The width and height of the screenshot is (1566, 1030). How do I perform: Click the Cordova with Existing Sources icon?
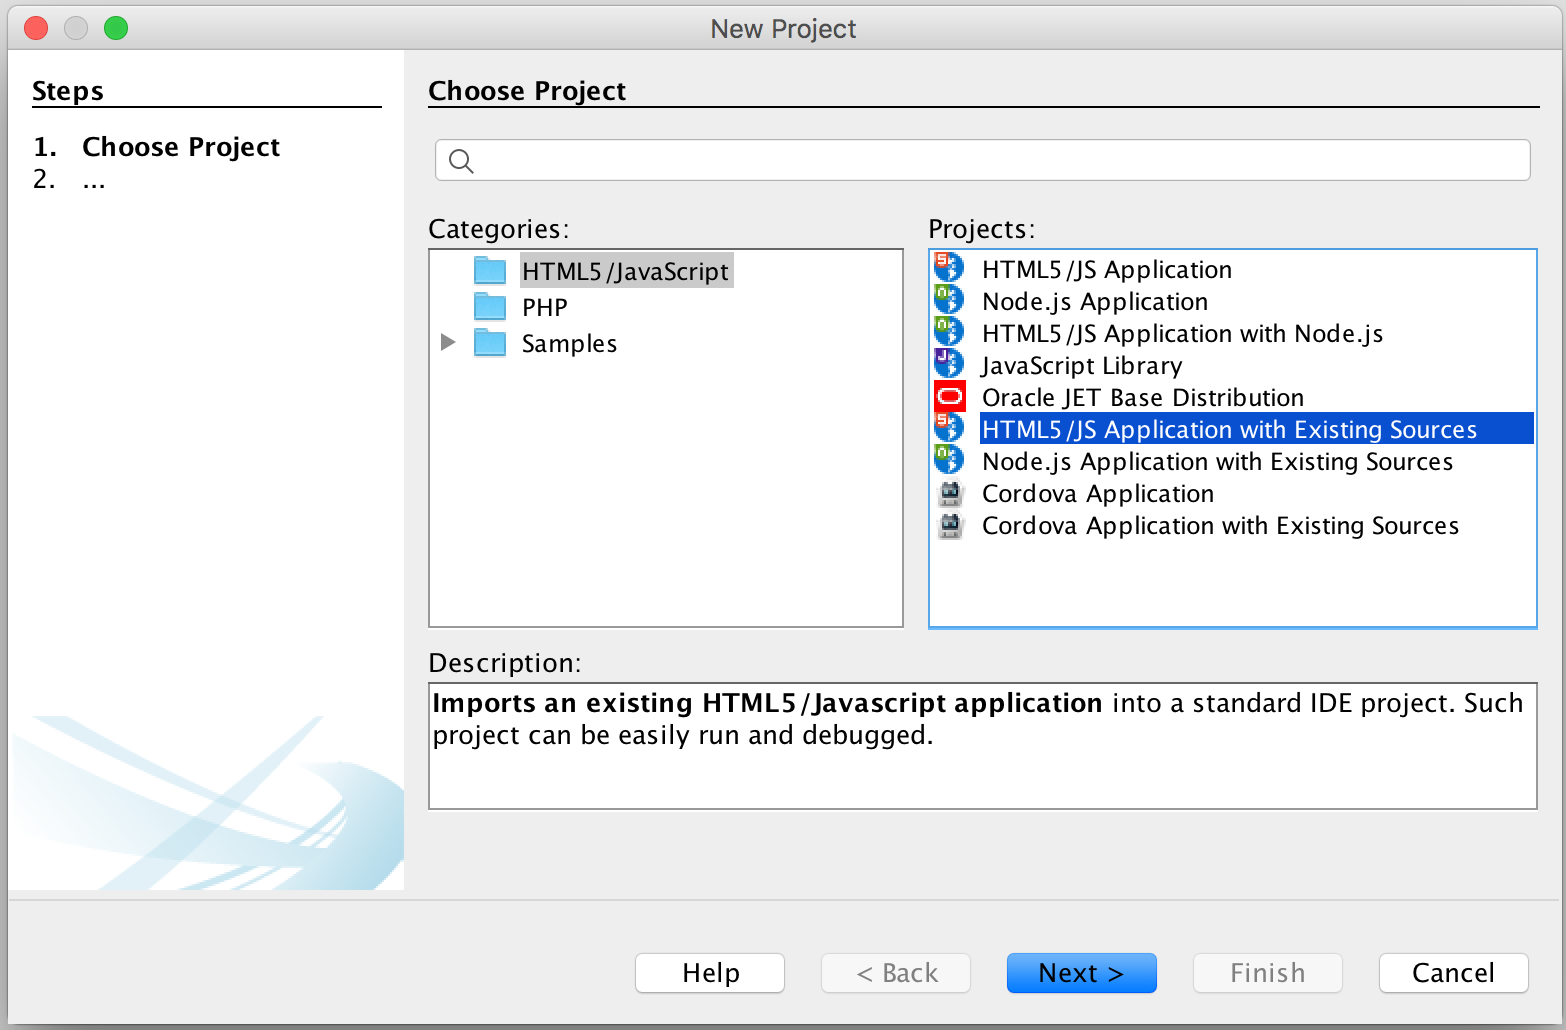[948, 524]
